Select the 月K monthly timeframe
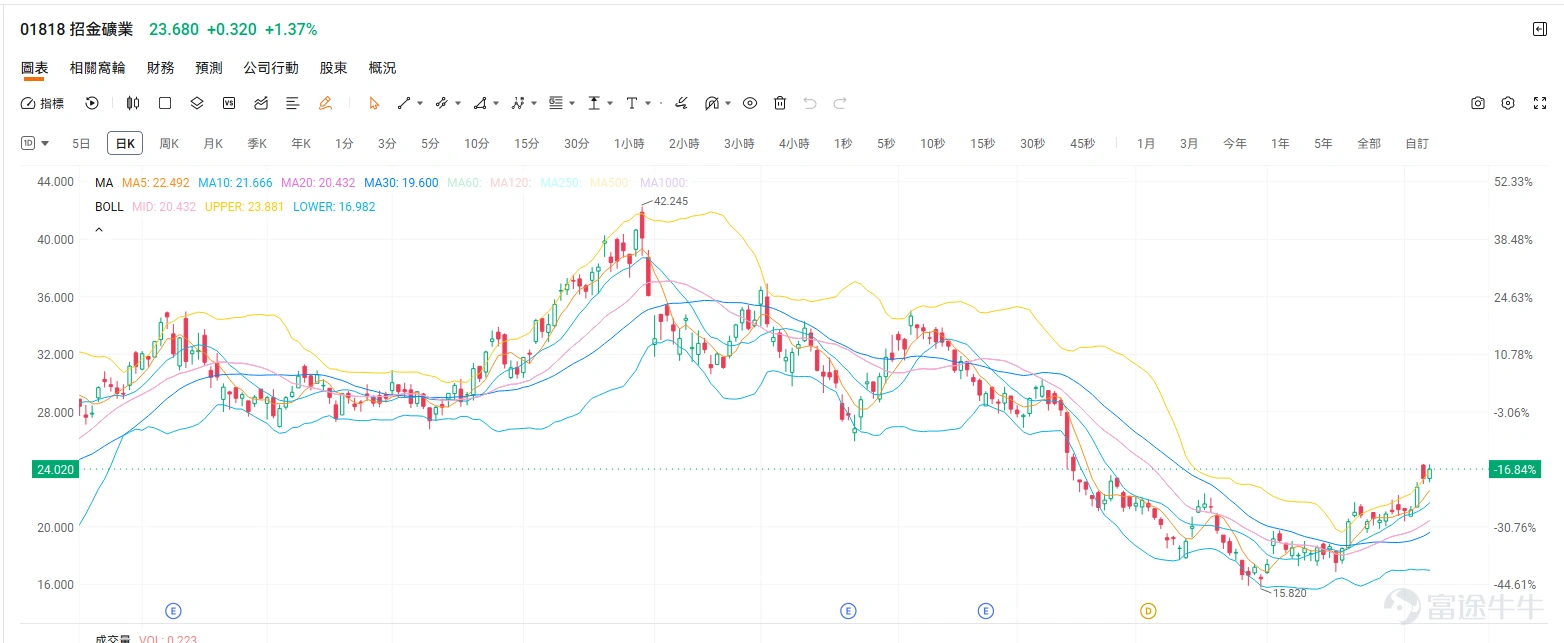The height and width of the screenshot is (643, 1564). [x=213, y=143]
